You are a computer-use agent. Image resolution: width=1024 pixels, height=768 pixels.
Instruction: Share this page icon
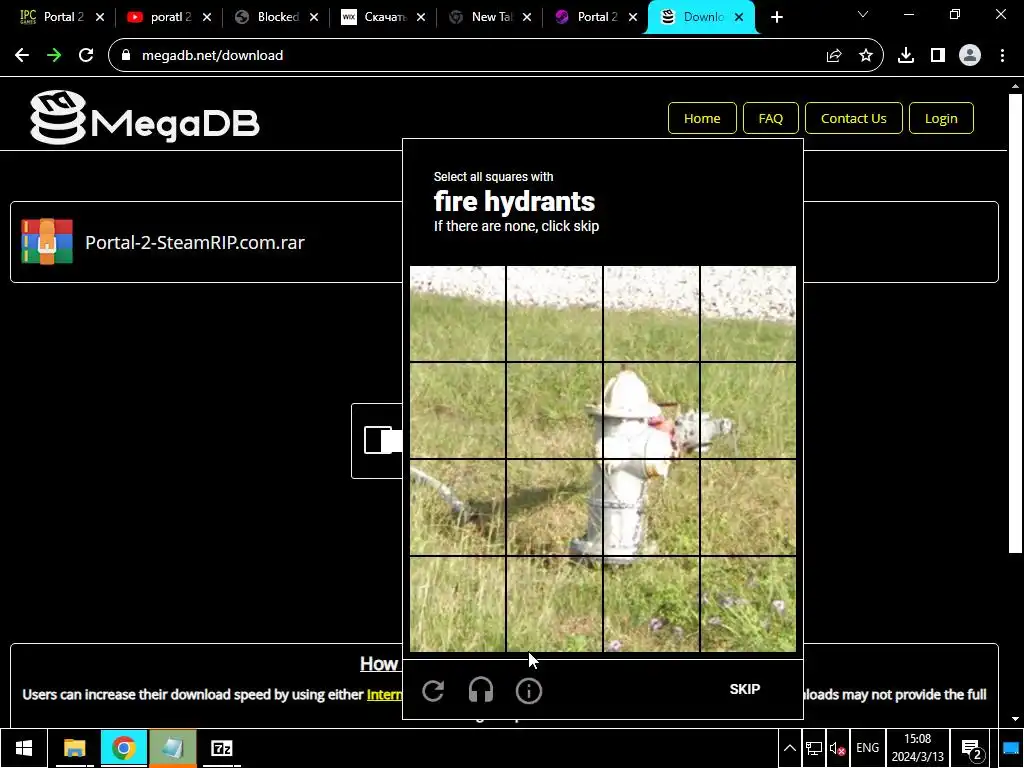(833, 56)
